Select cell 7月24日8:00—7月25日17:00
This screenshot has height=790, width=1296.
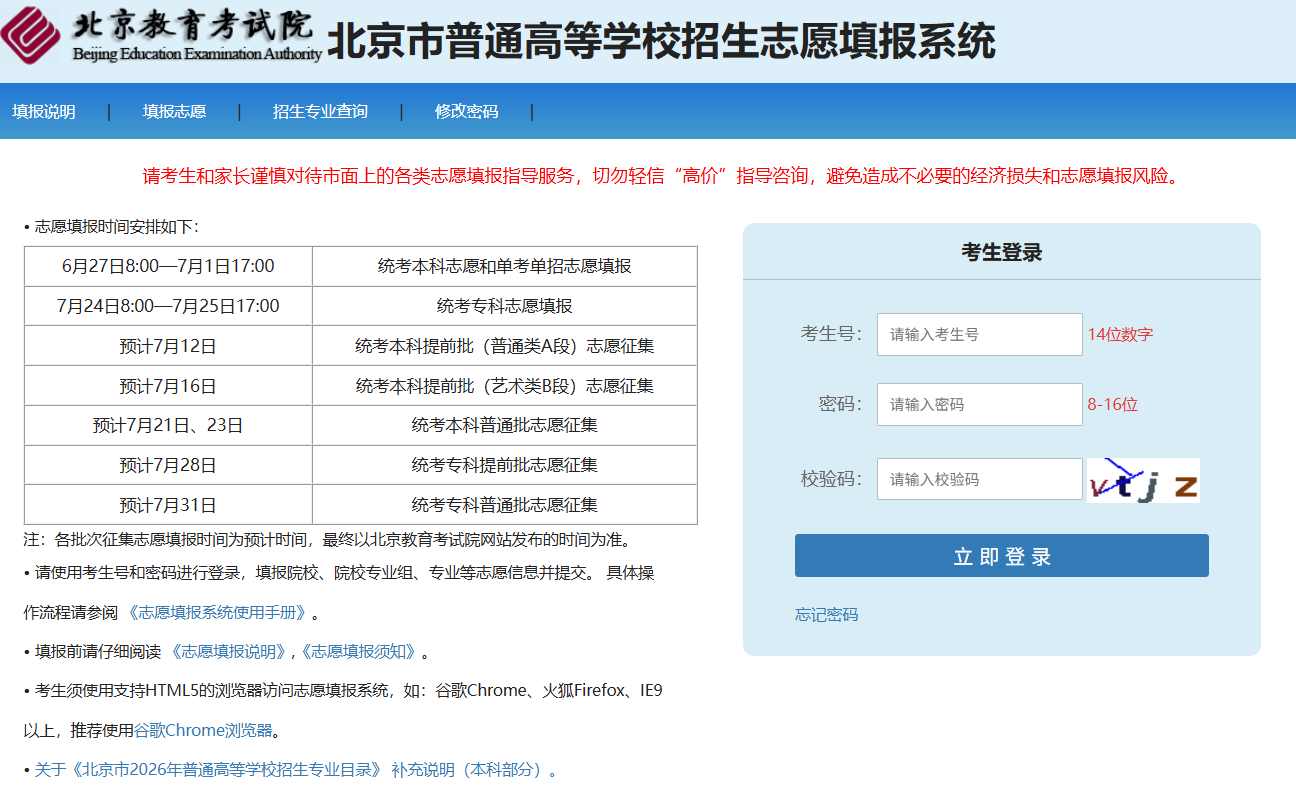click(168, 306)
